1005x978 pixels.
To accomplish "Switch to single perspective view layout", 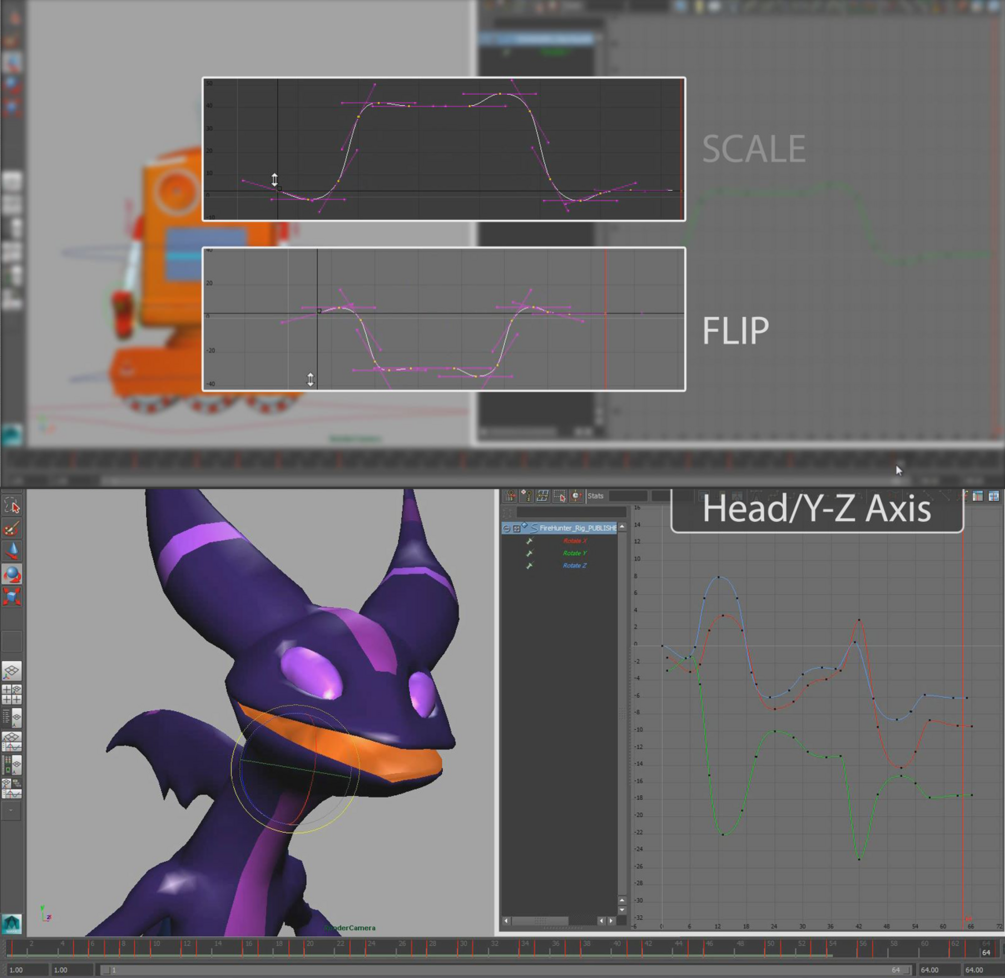I will pyautogui.click(x=12, y=671).
